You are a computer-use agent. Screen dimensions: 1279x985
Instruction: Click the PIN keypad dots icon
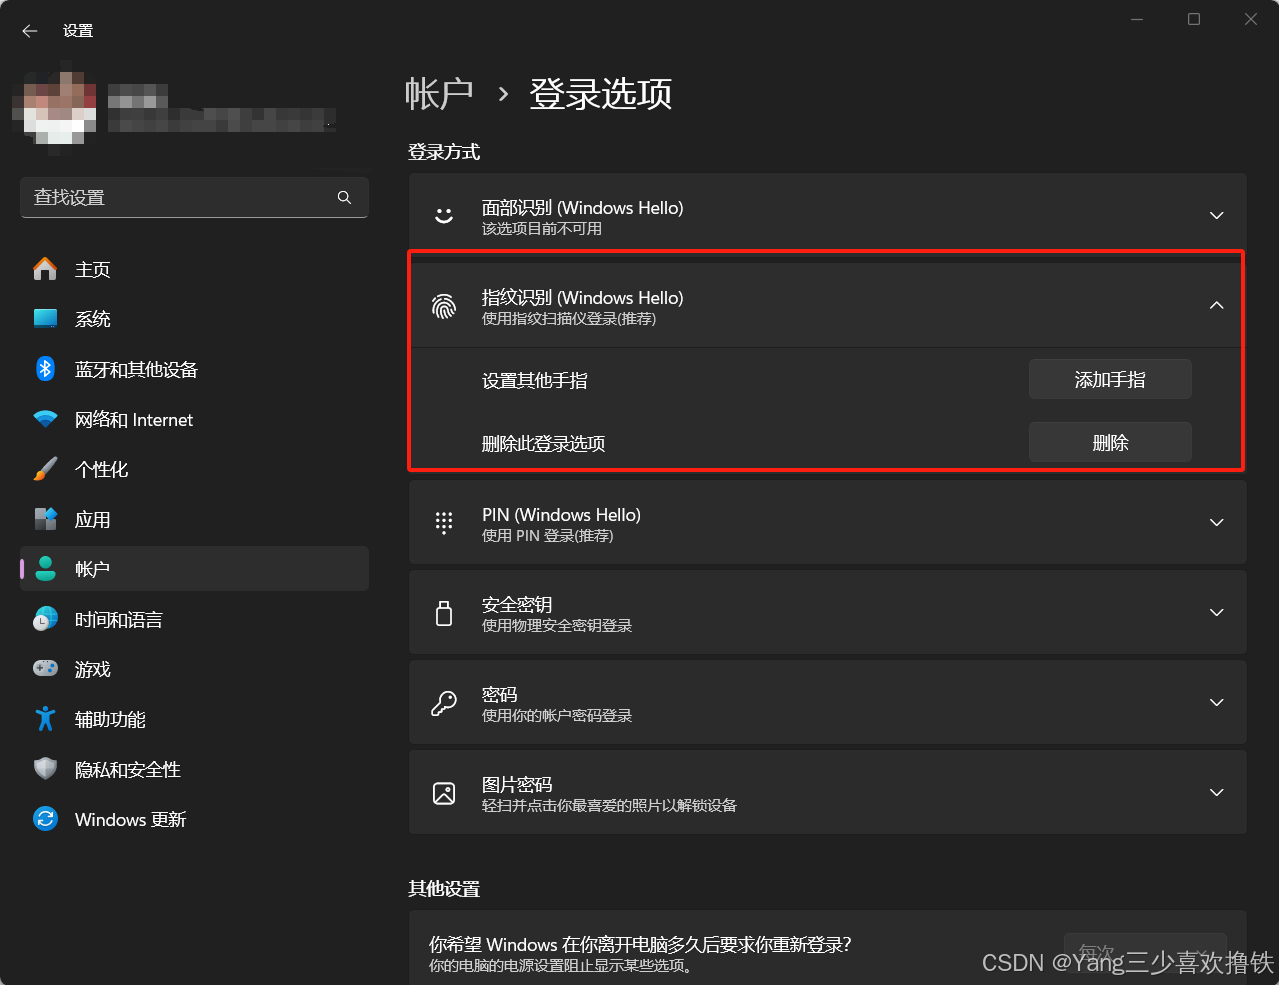pyautogui.click(x=444, y=523)
